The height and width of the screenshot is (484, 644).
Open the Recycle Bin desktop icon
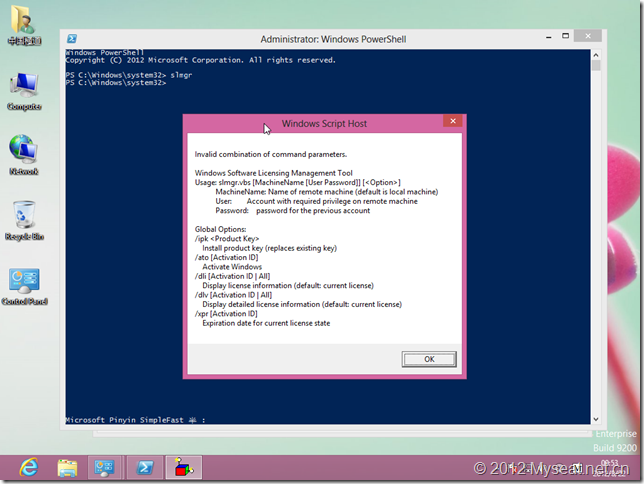point(24,220)
